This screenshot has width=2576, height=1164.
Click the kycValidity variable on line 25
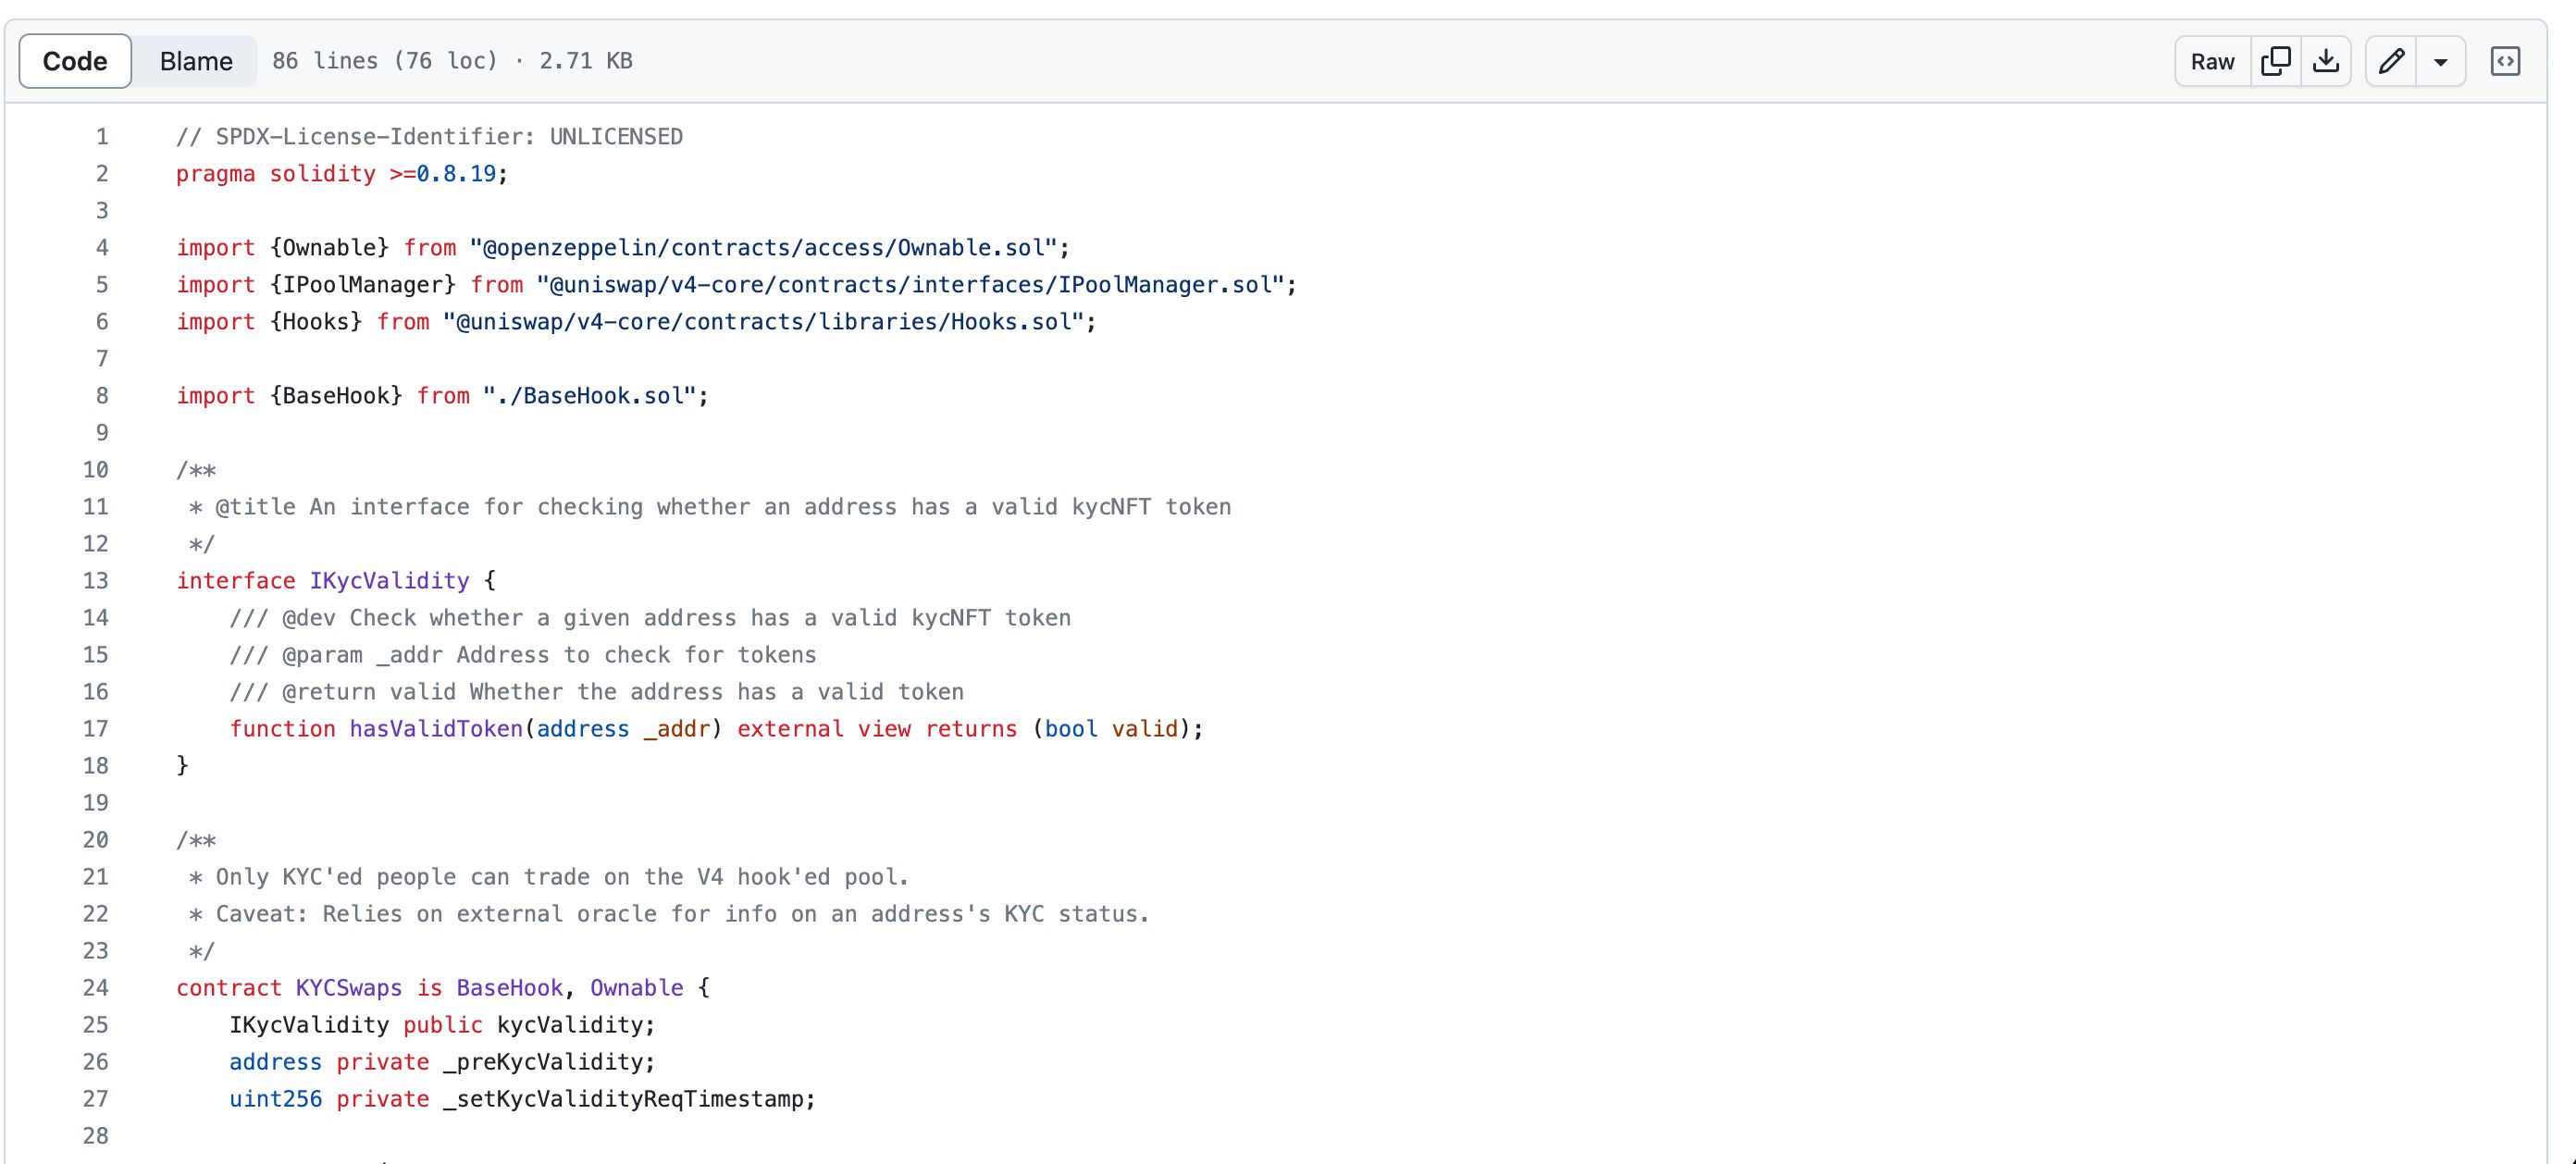point(569,1025)
